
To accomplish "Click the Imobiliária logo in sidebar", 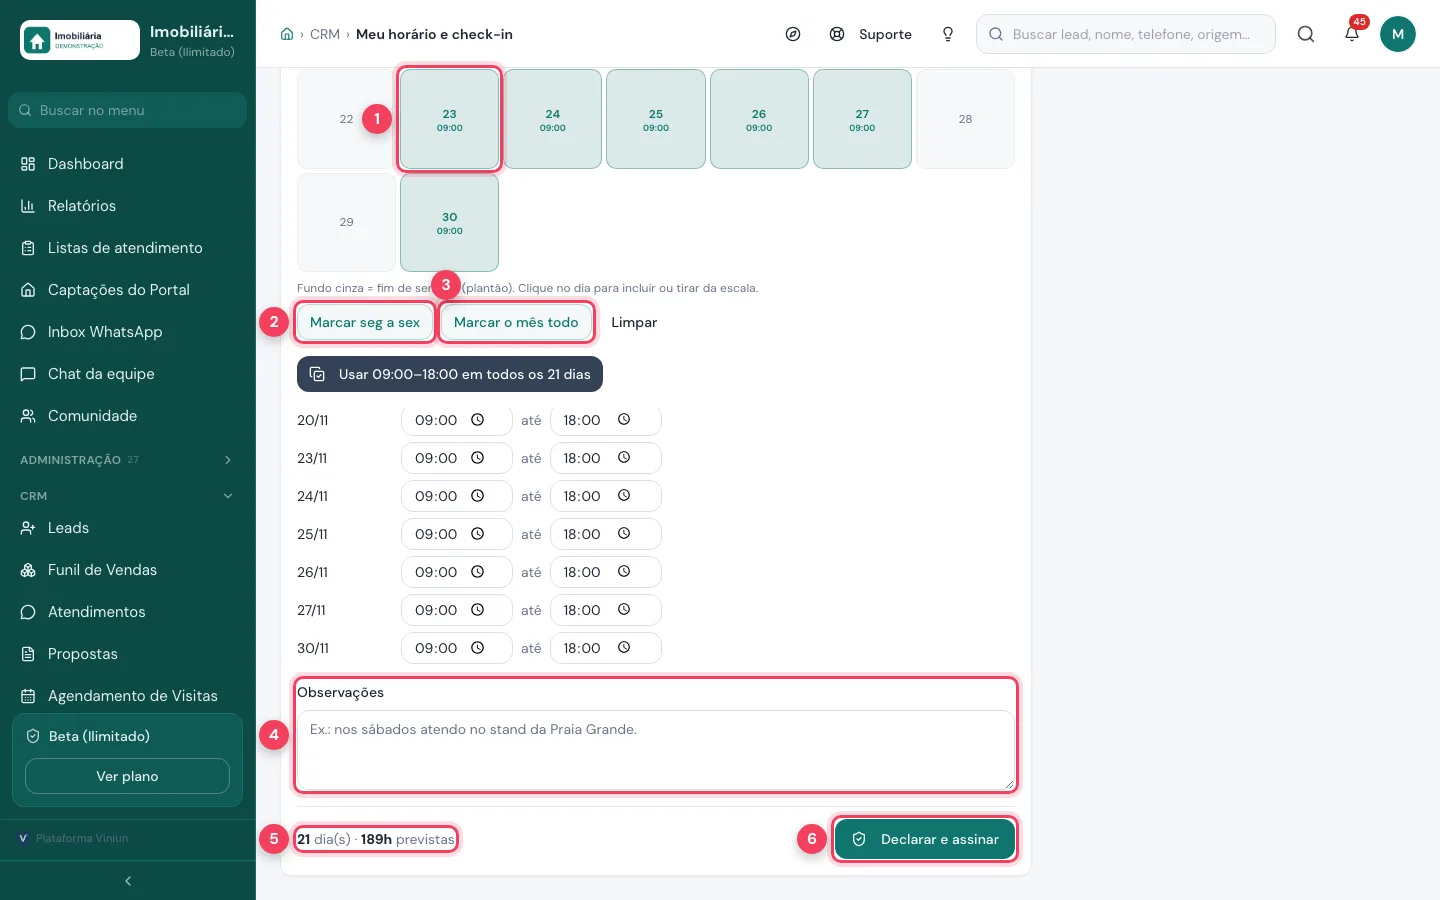I will (x=80, y=40).
